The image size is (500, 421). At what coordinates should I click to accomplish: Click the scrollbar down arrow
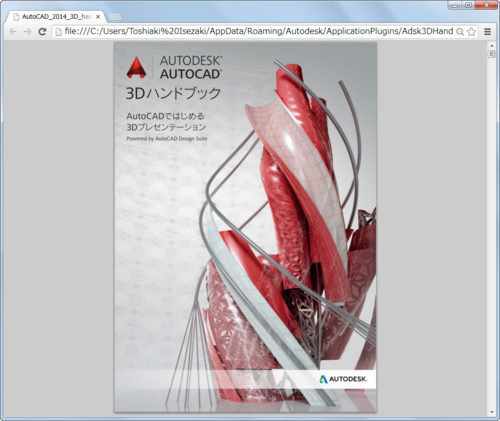491,412
